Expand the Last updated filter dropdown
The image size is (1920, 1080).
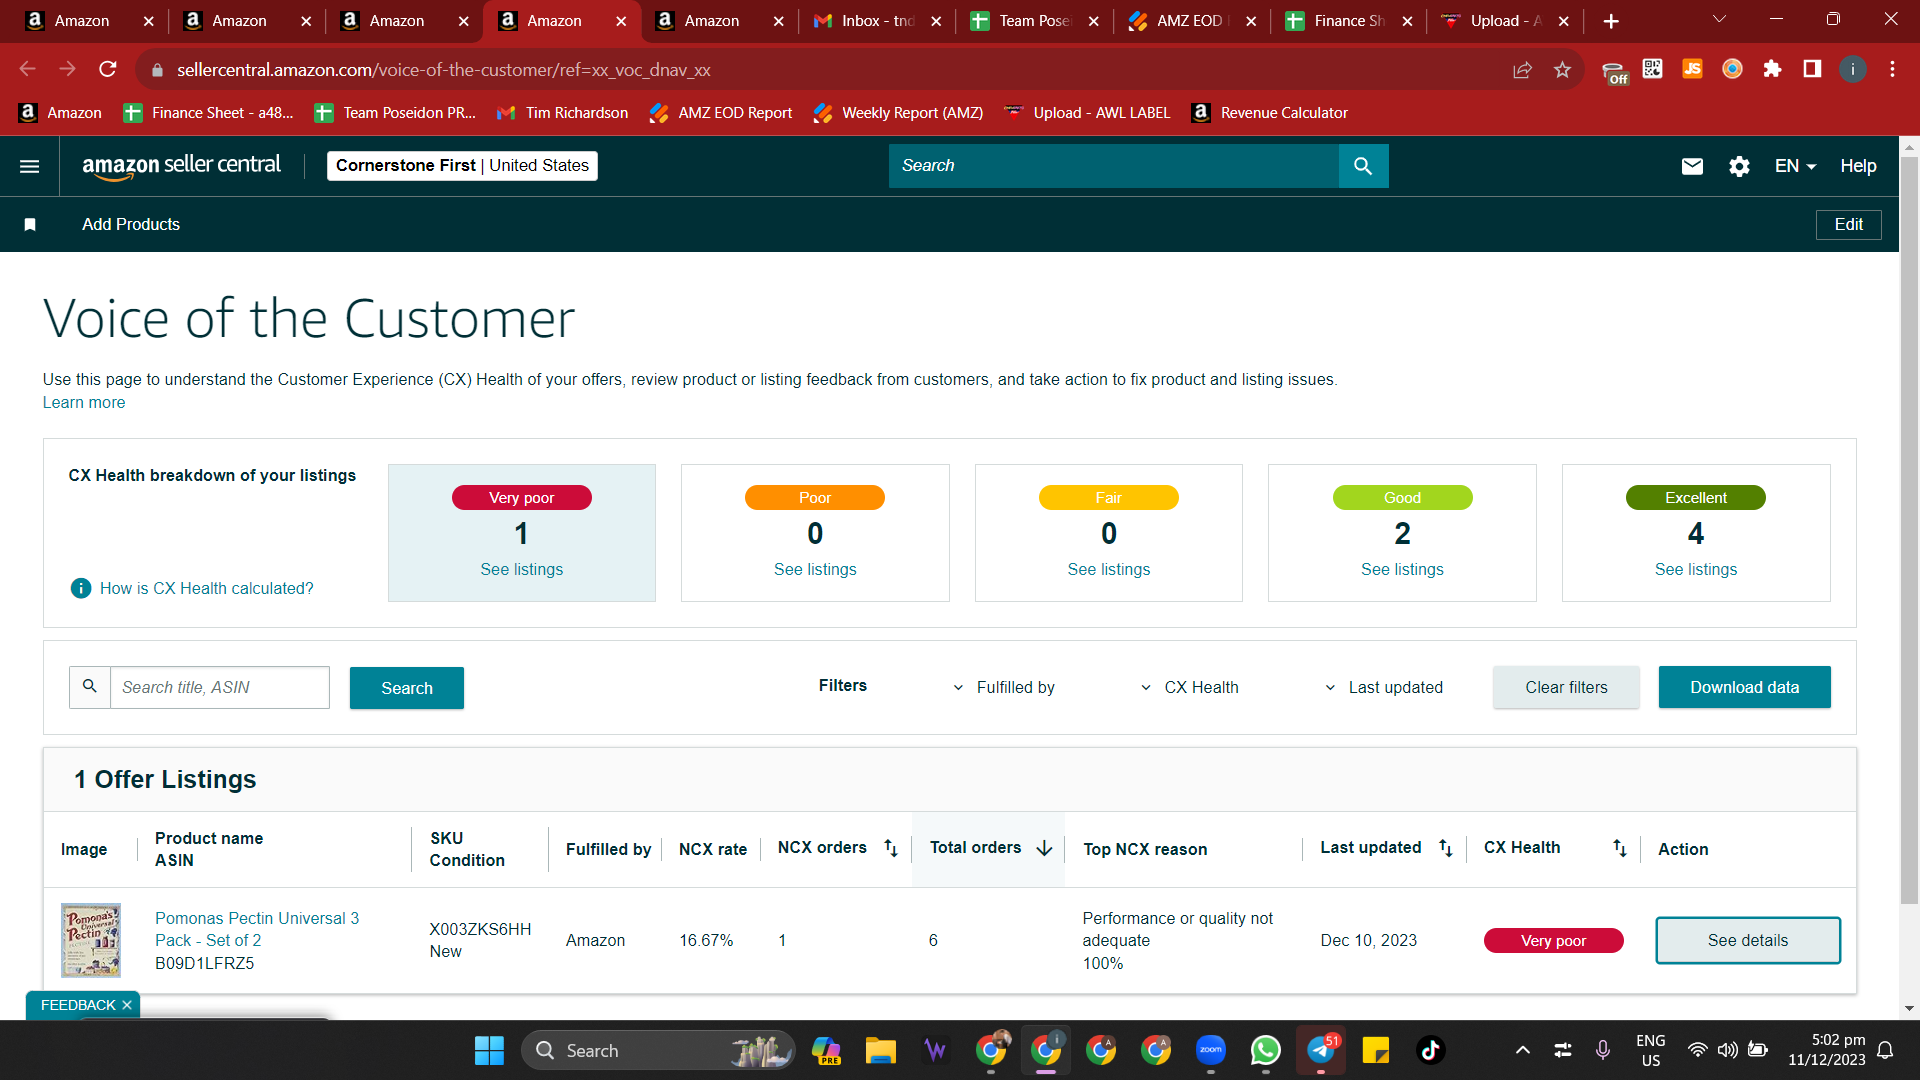[x=1384, y=688]
